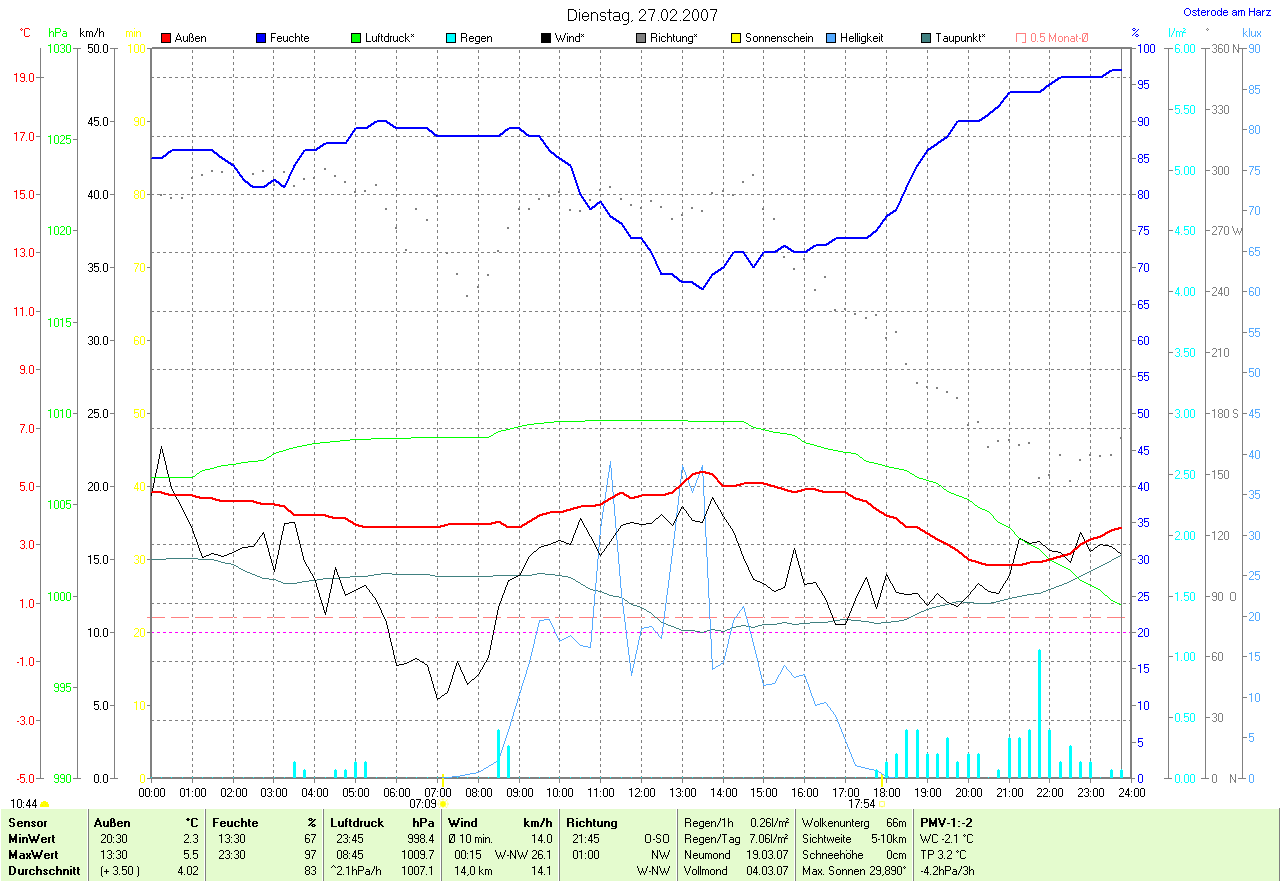
Task: Click the red Außen legend square
Action: click(166, 38)
